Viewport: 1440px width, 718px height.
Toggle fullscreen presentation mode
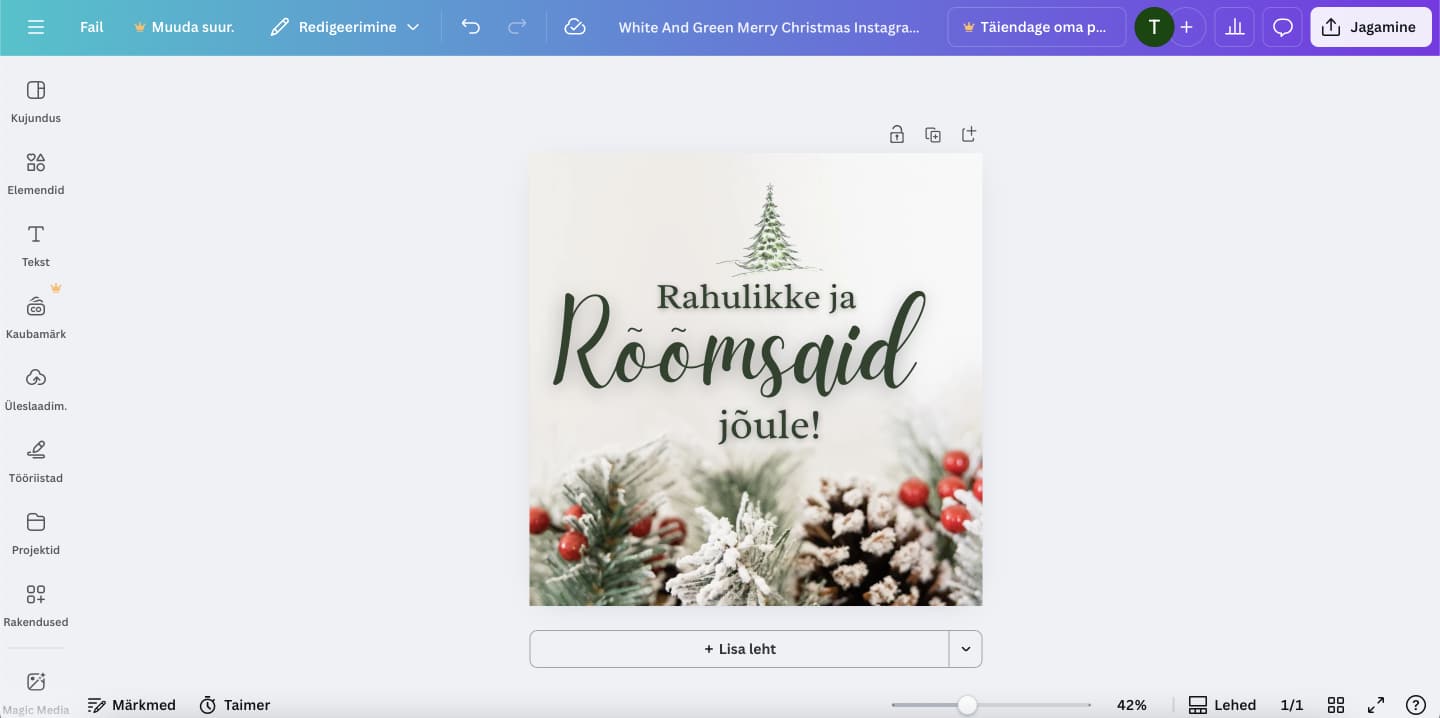click(x=1376, y=705)
